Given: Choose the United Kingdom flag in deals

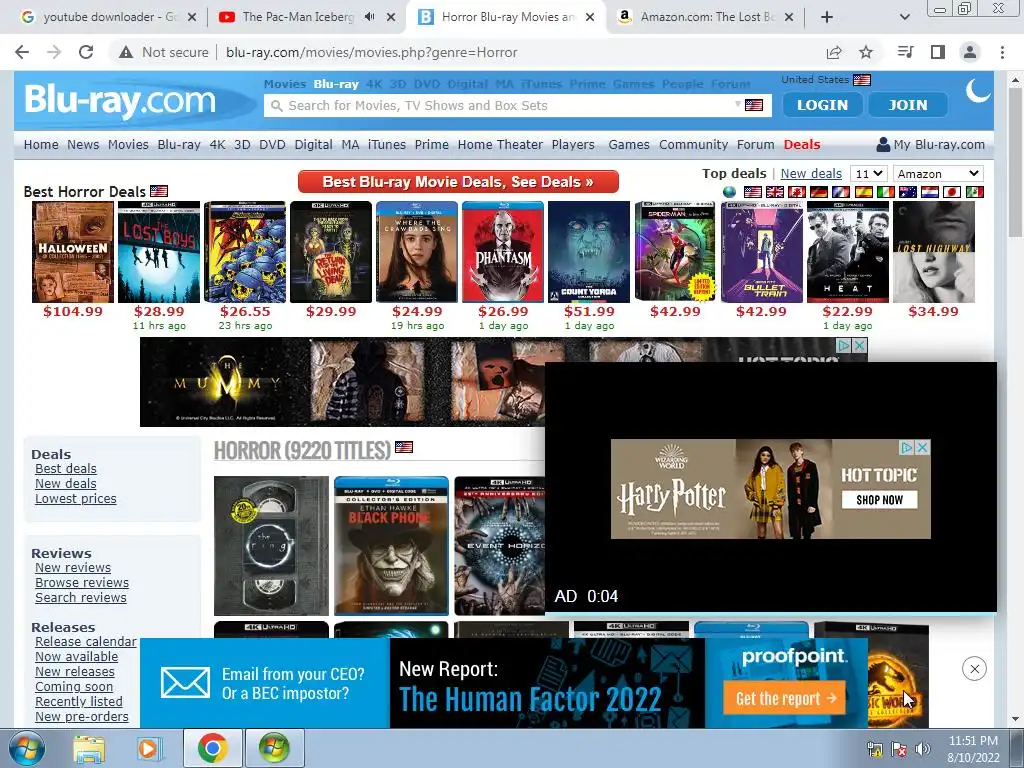Looking at the screenshot, I should [x=775, y=192].
